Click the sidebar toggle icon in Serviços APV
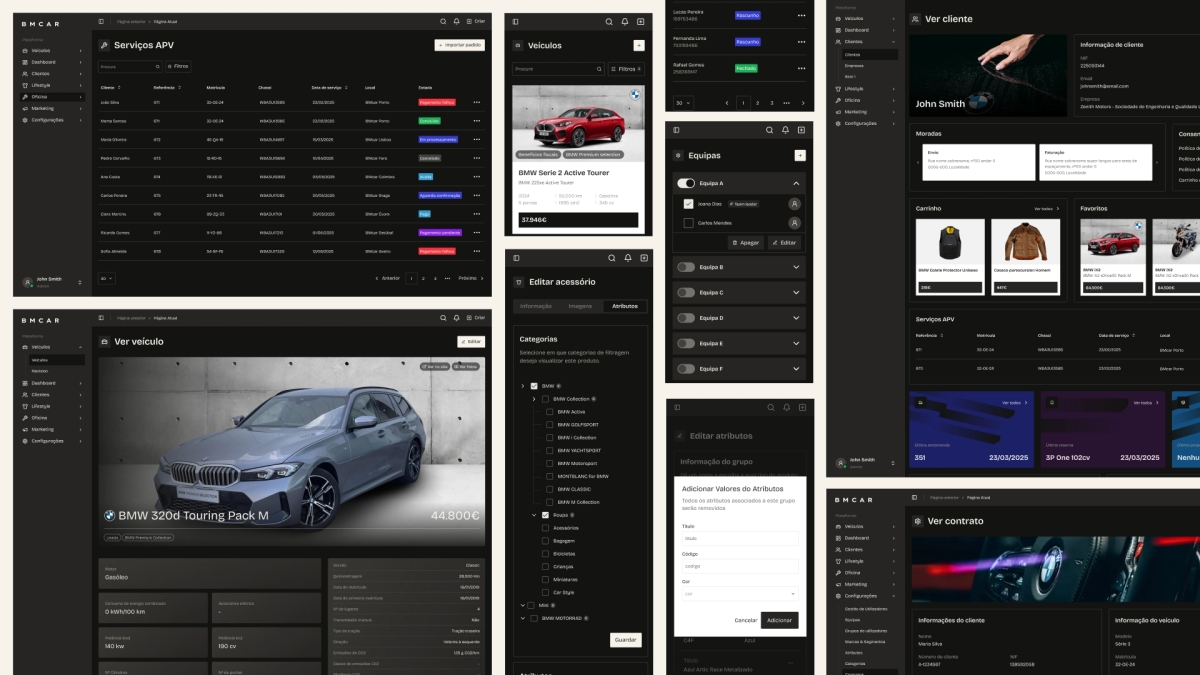 tap(101, 21)
